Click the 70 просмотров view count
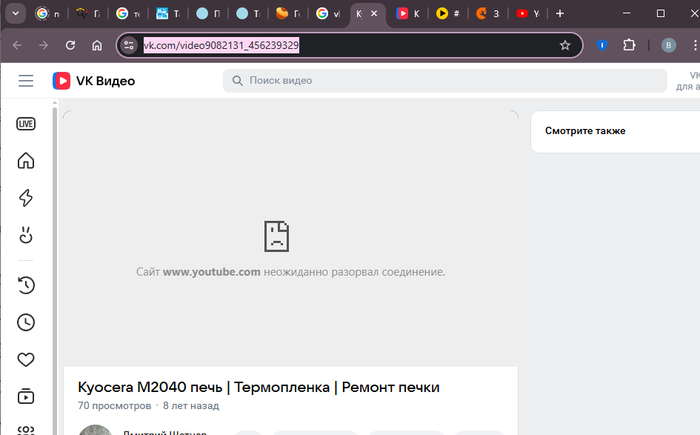The width and height of the screenshot is (700, 435). [114, 406]
